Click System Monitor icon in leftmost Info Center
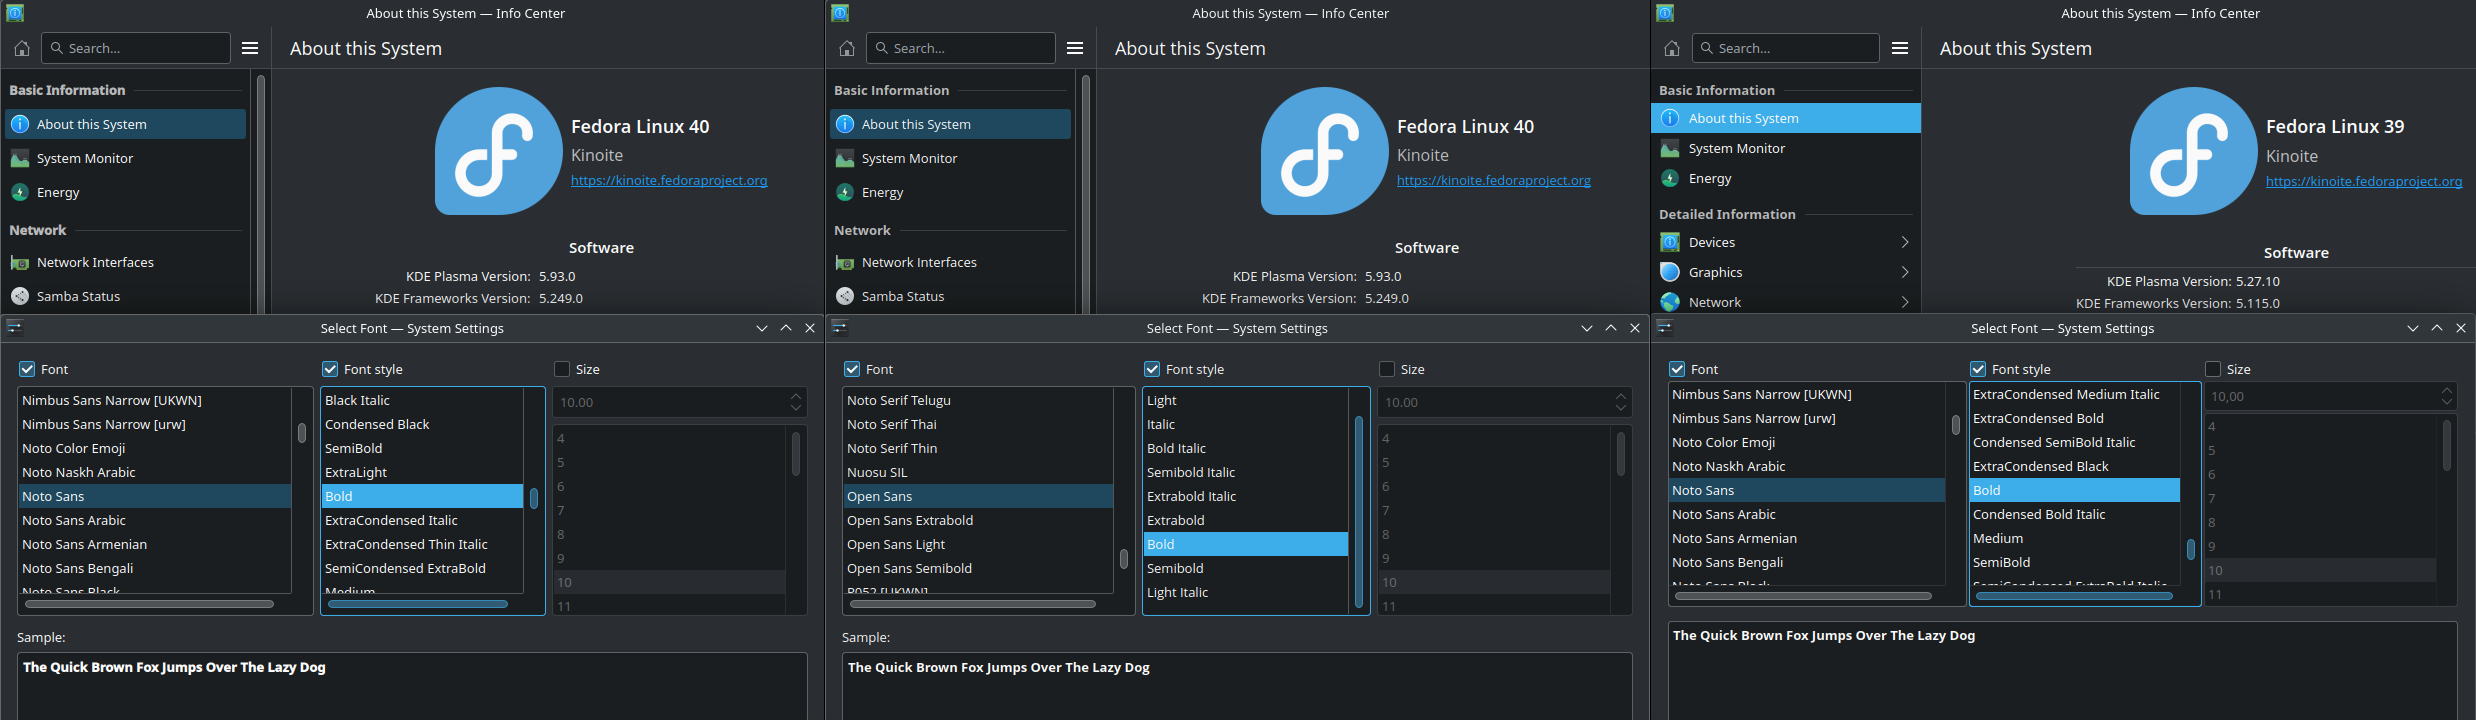The width and height of the screenshot is (2476, 720). (x=20, y=158)
